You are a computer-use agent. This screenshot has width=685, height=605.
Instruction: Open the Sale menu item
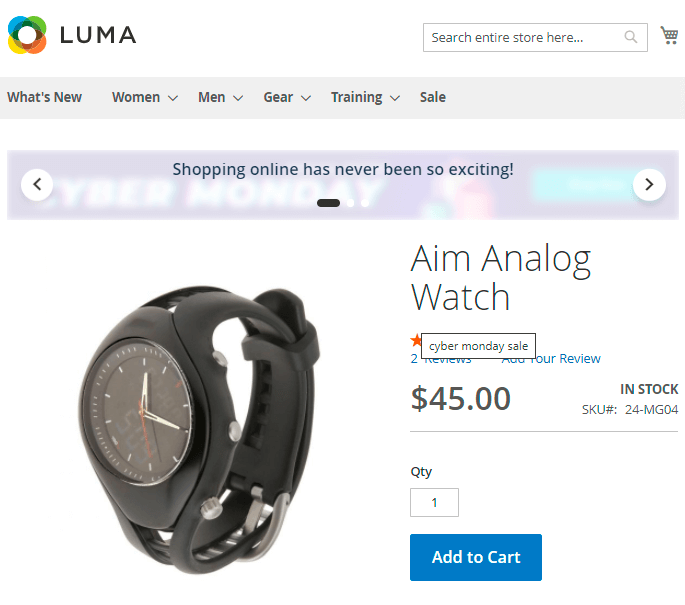click(432, 97)
